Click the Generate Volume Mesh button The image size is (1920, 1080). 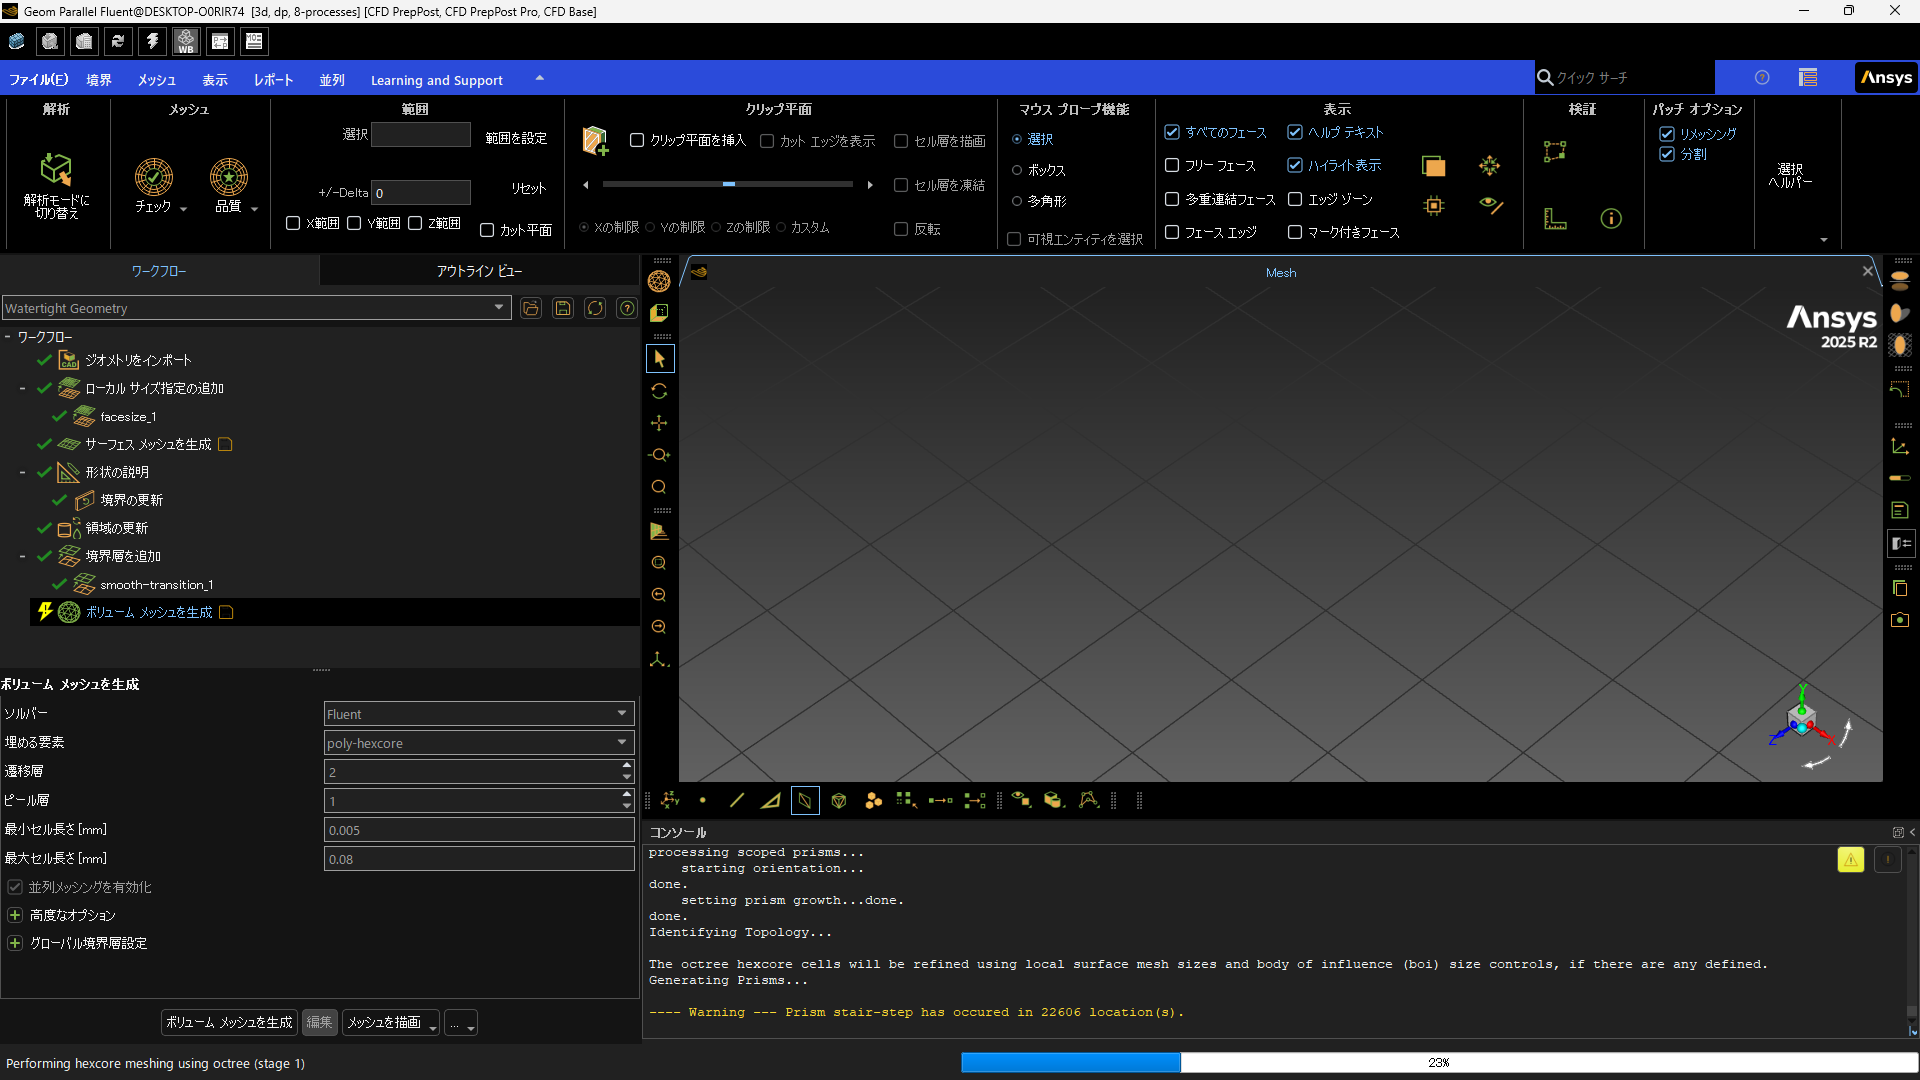coord(229,1022)
